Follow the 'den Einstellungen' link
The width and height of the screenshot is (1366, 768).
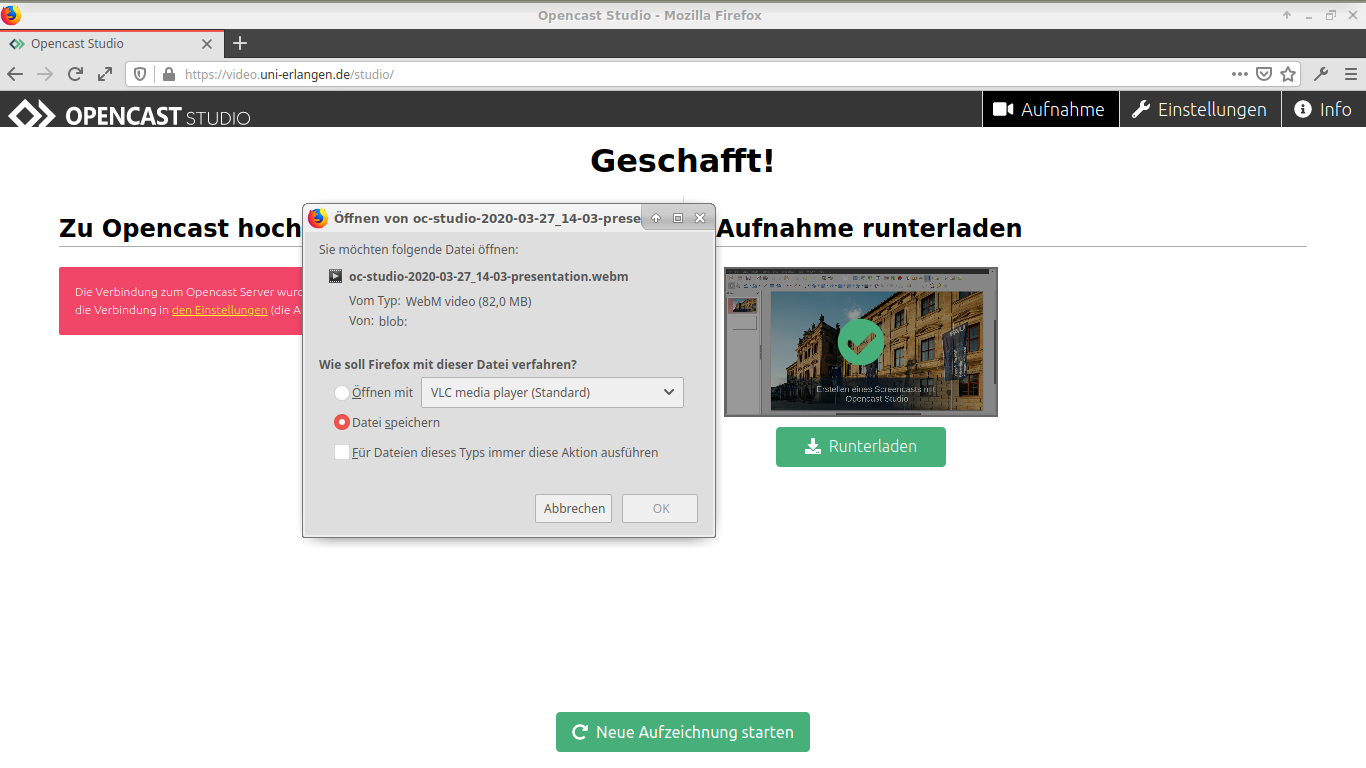pyautogui.click(x=219, y=310)
